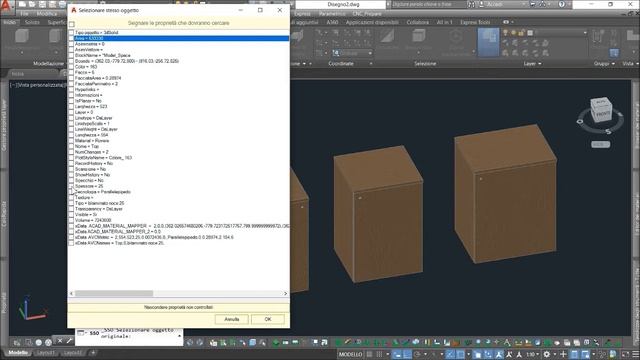Select the 'Transparency = DaLayer' row
This screenshot has height=360, width=640.
click(x=99, y=209)
